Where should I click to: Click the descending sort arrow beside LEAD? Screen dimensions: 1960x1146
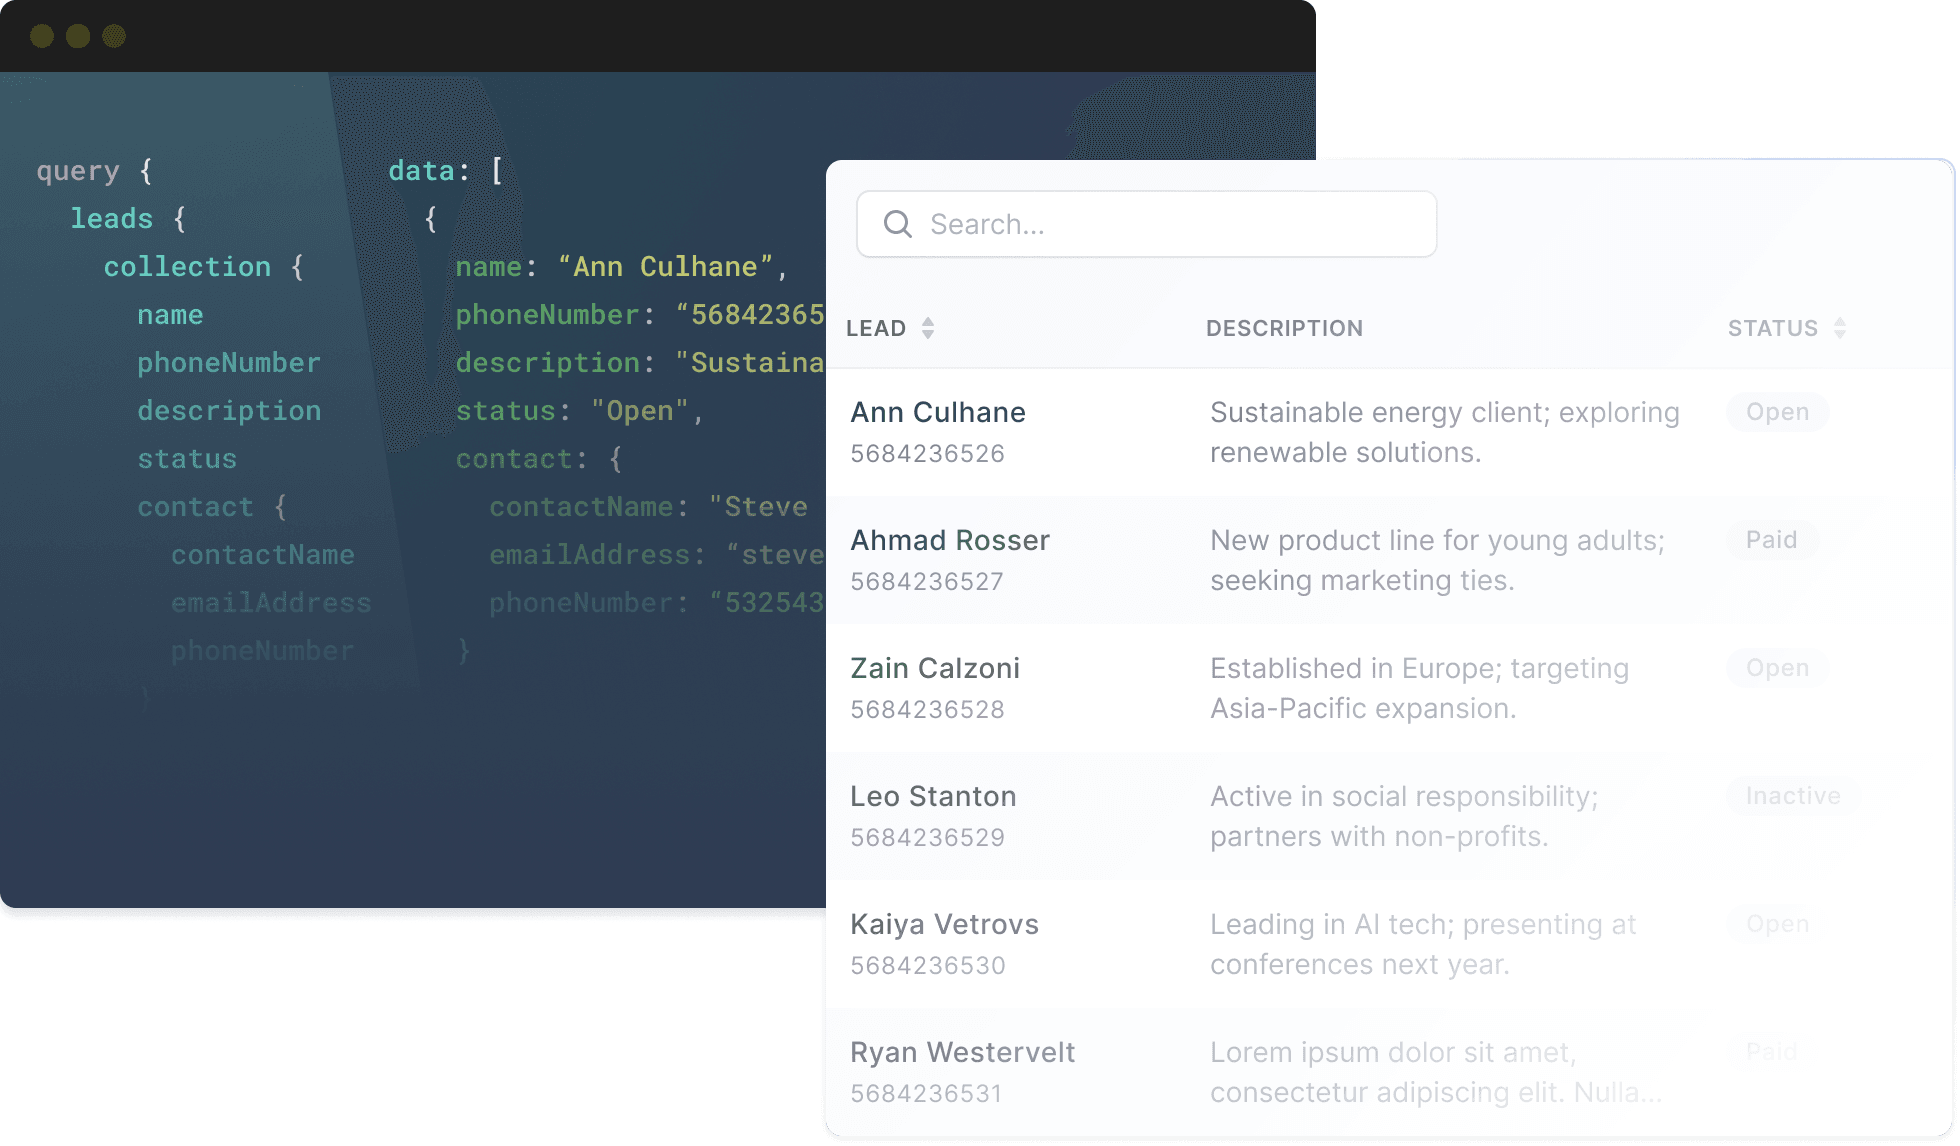pos(928,335)
